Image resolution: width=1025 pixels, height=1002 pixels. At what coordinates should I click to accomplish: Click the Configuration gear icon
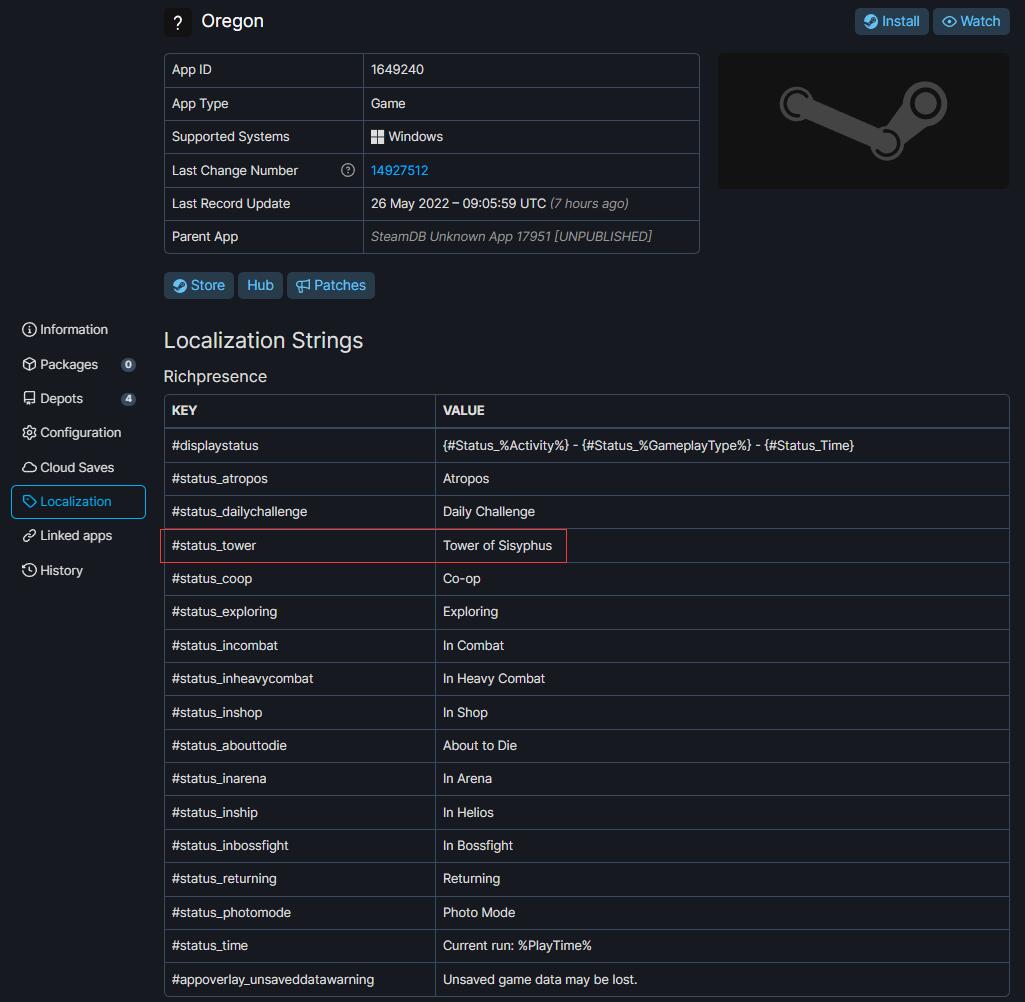tap(29, 433)
